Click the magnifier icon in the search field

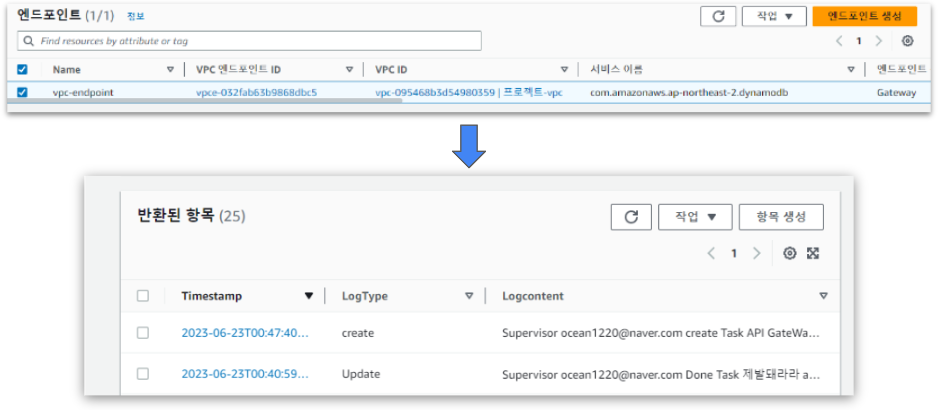(28, 41)
